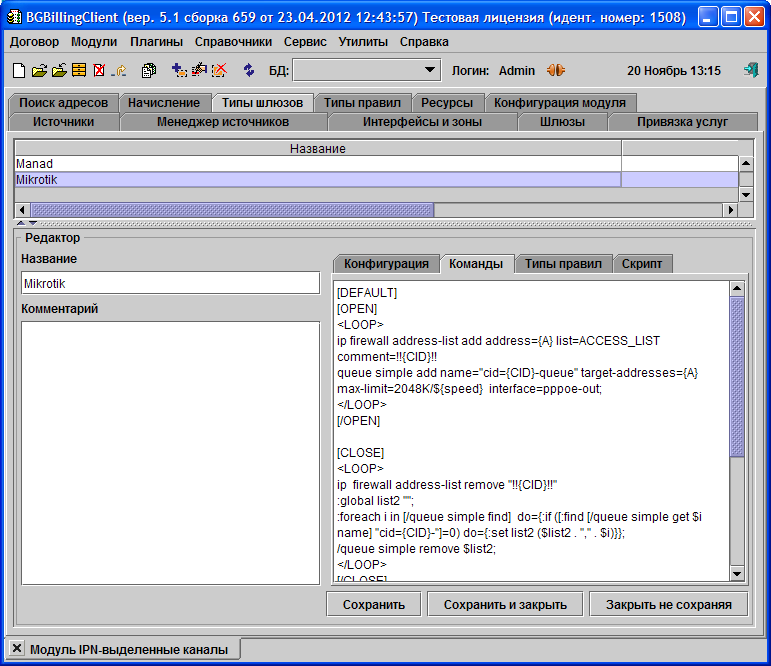Click commands editor scrollbar up arrow

click(737, 289)
